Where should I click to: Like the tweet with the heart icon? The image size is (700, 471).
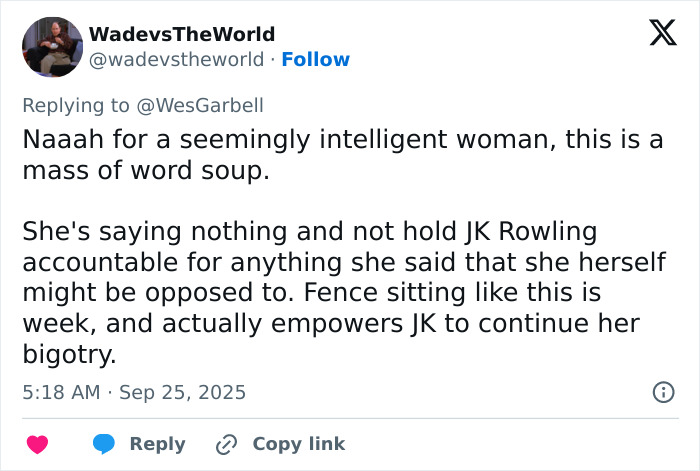37,444
